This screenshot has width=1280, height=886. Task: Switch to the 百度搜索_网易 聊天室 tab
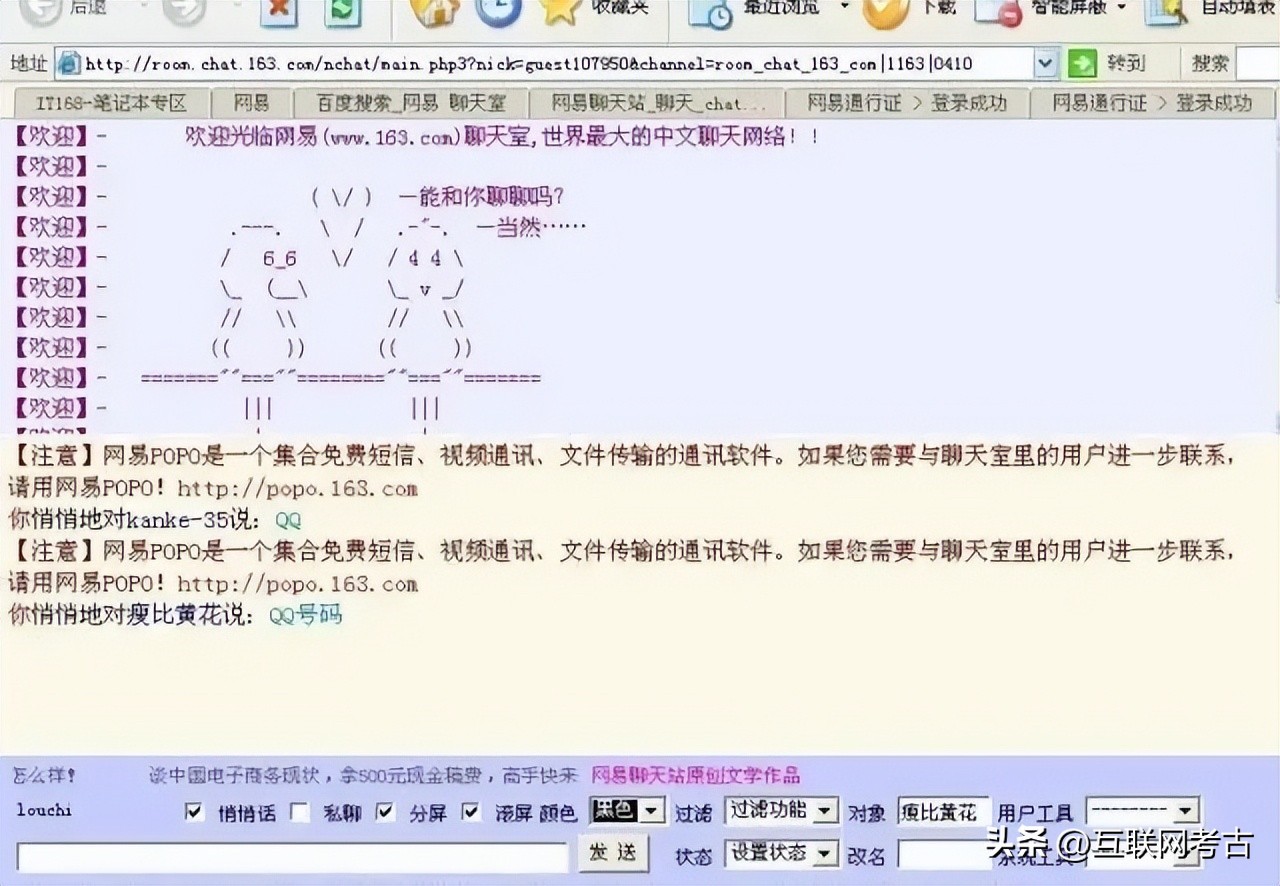pyautogui.click(x=410, y=103)
